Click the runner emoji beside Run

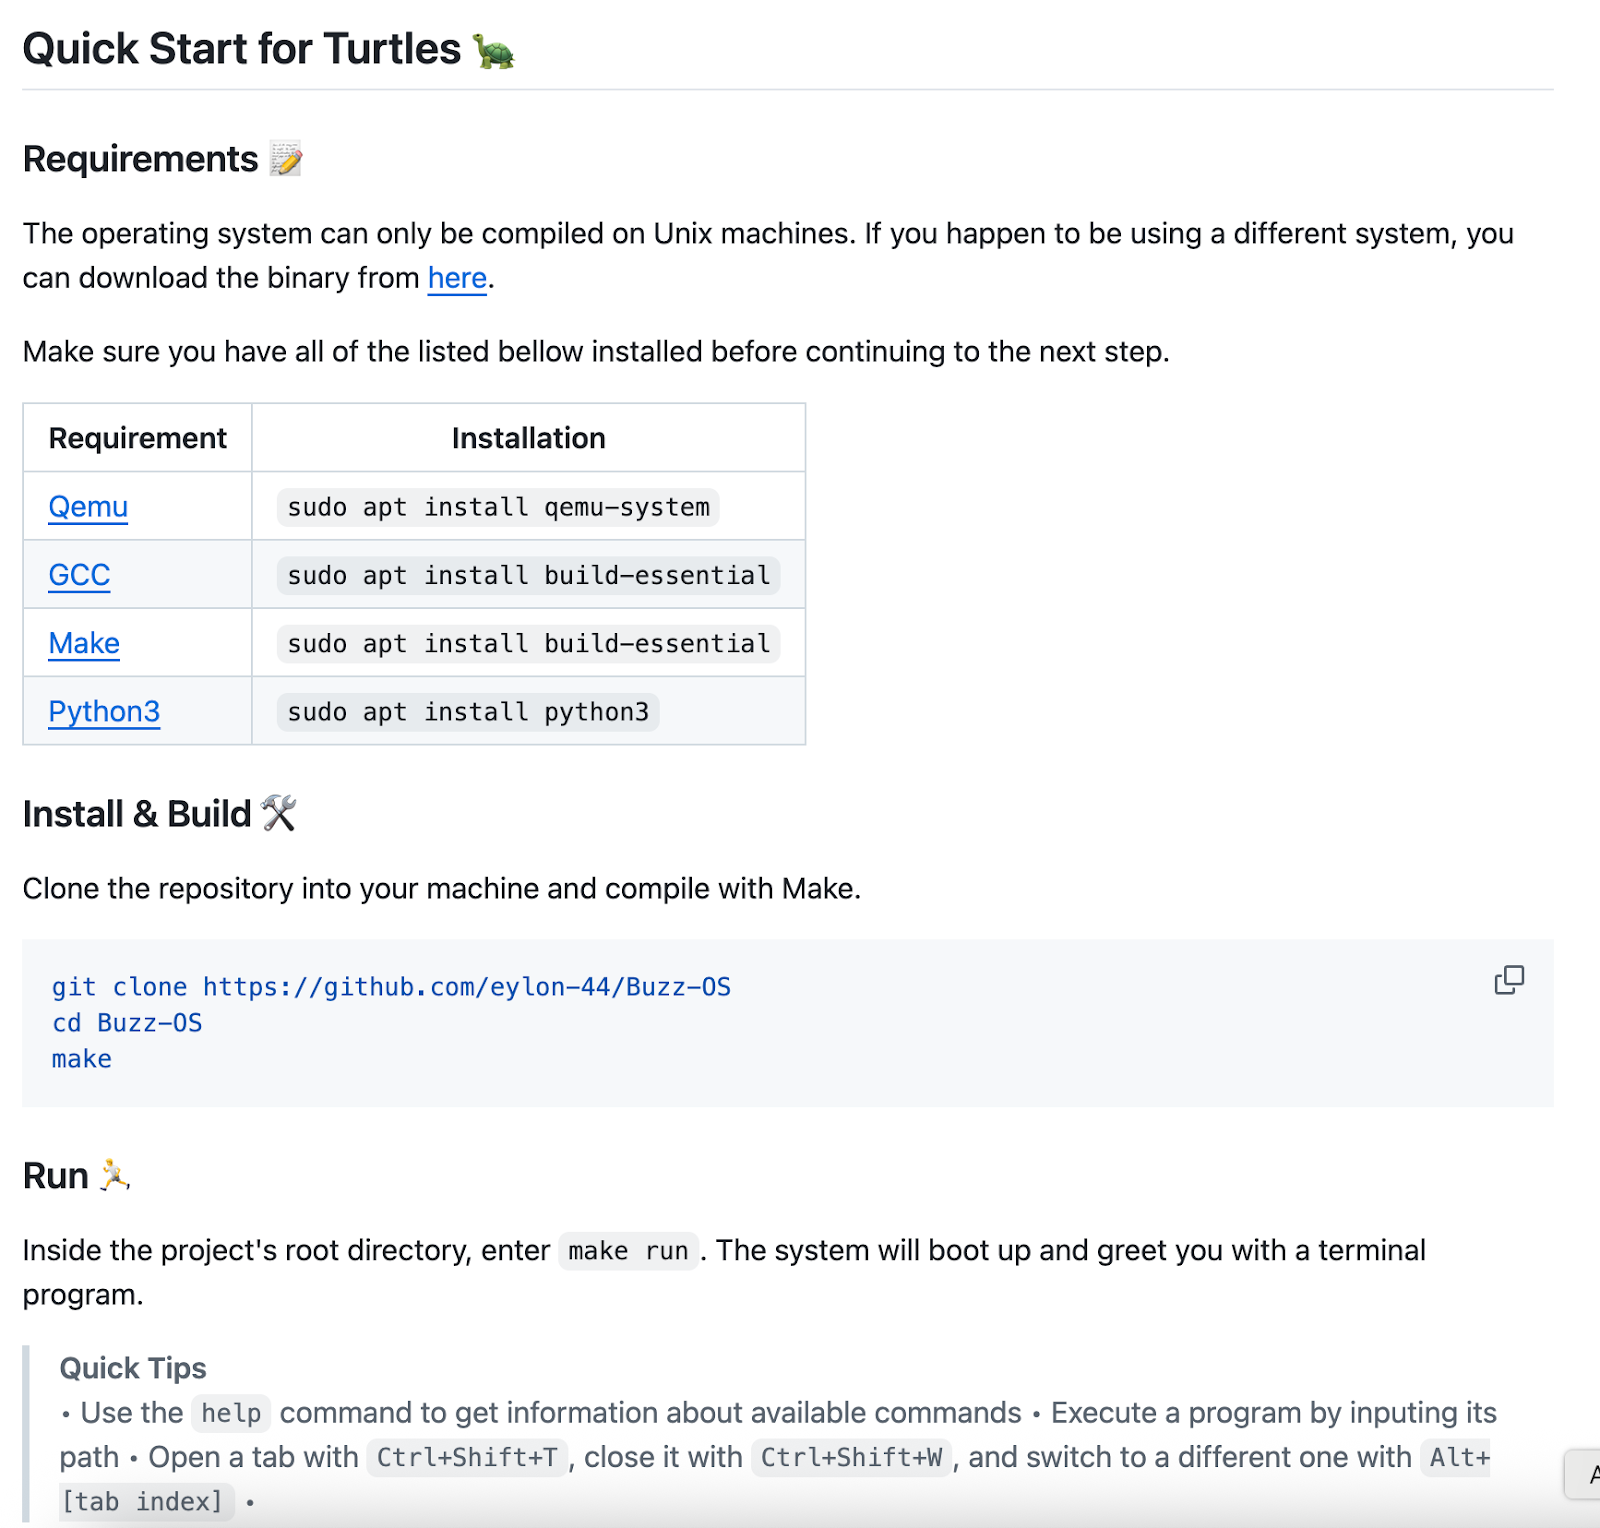pos(114,1175)
